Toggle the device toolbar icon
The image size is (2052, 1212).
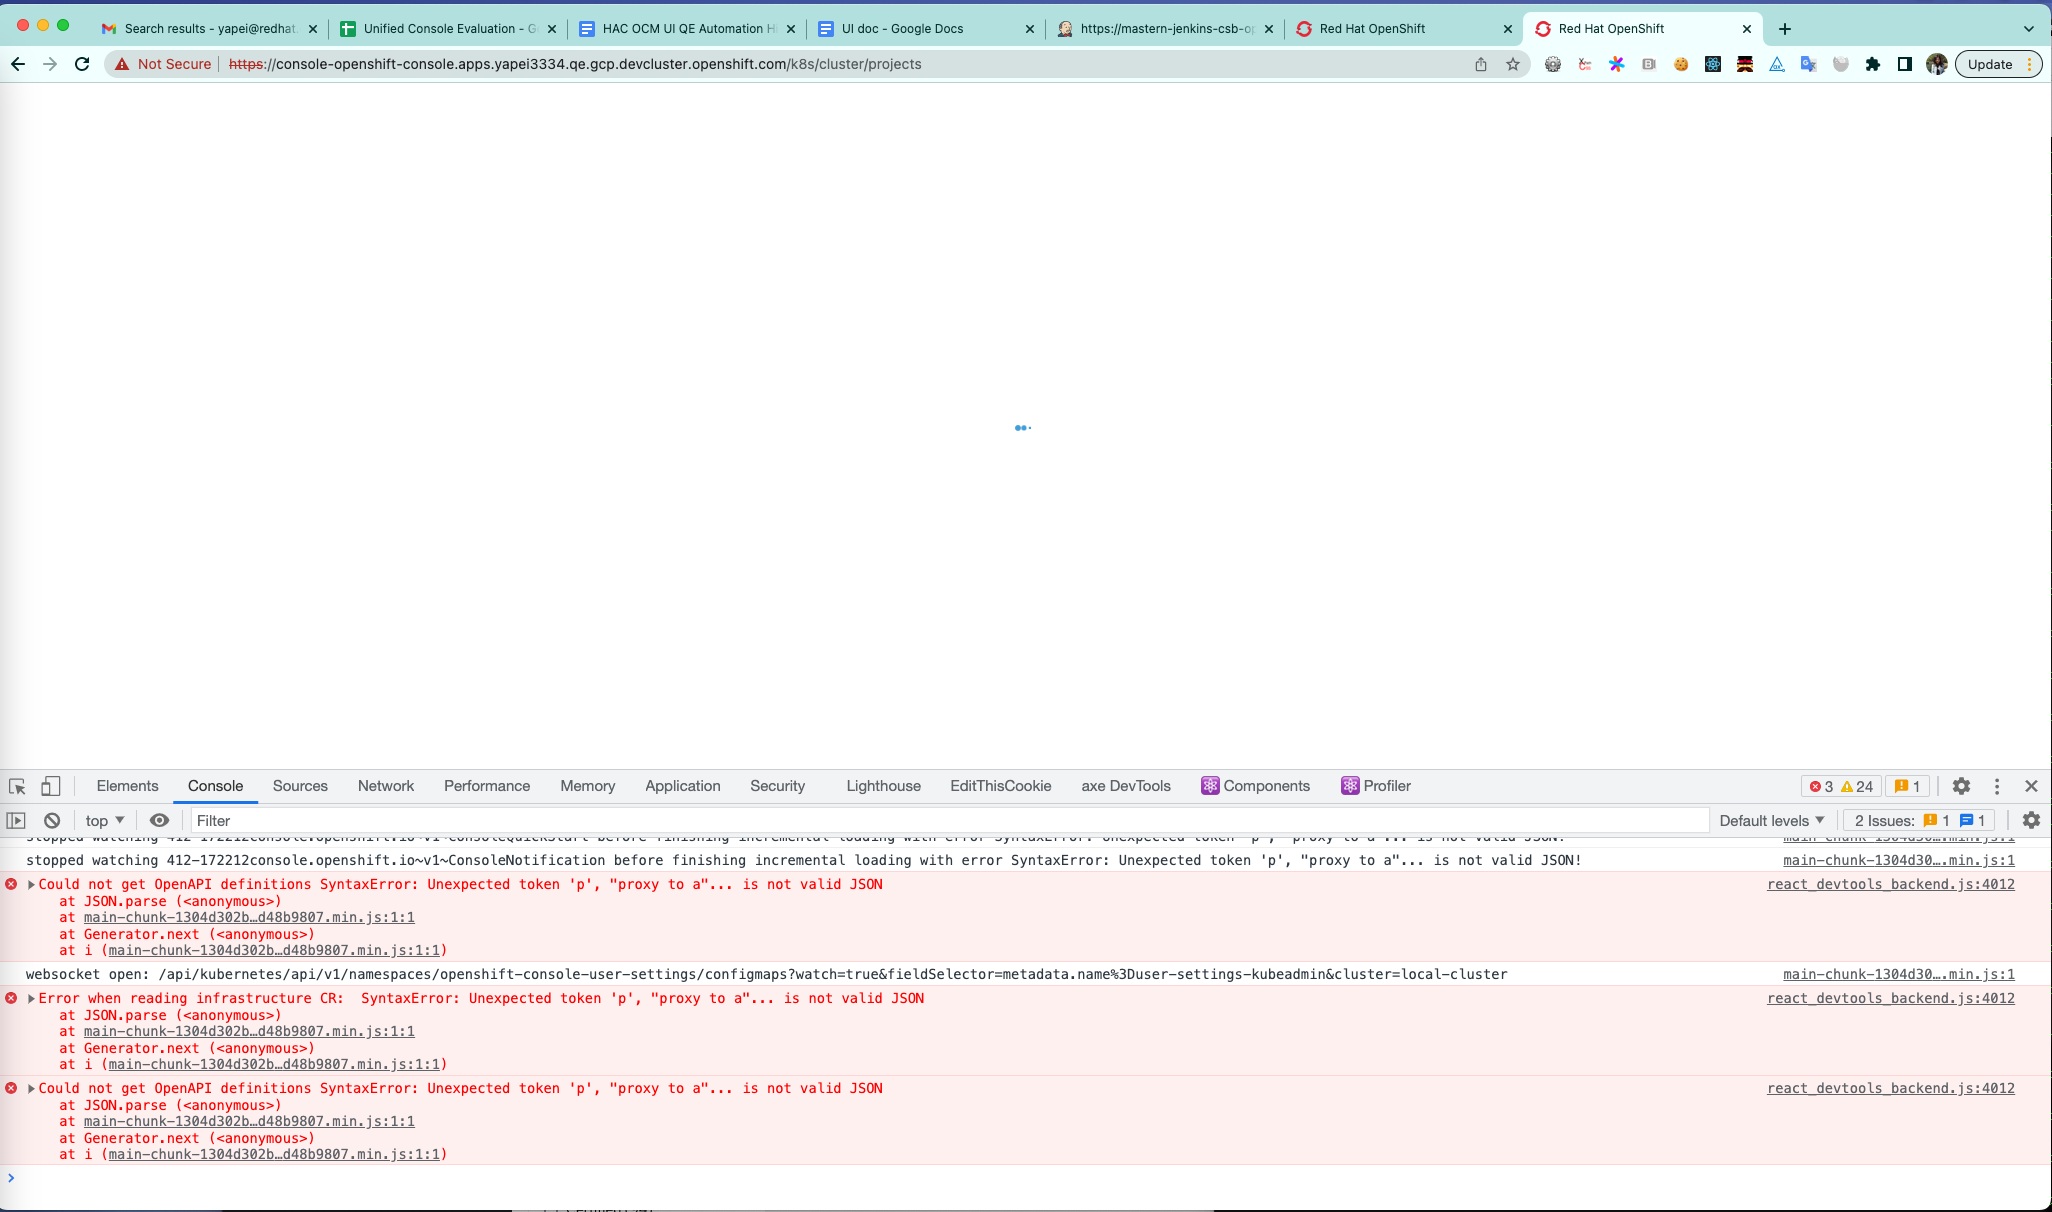50,786
